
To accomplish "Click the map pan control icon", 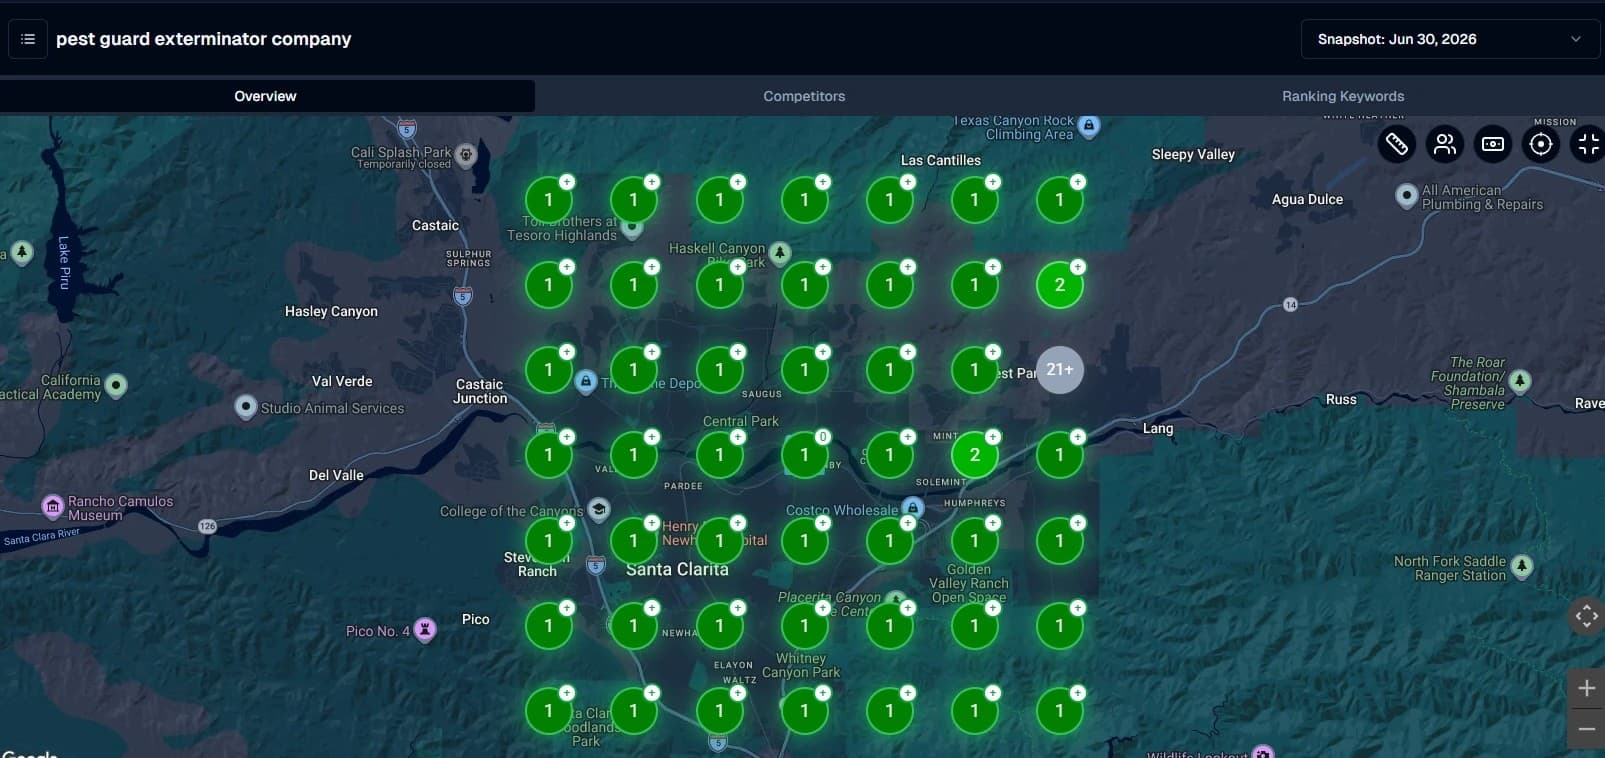I will [1587, 616].
